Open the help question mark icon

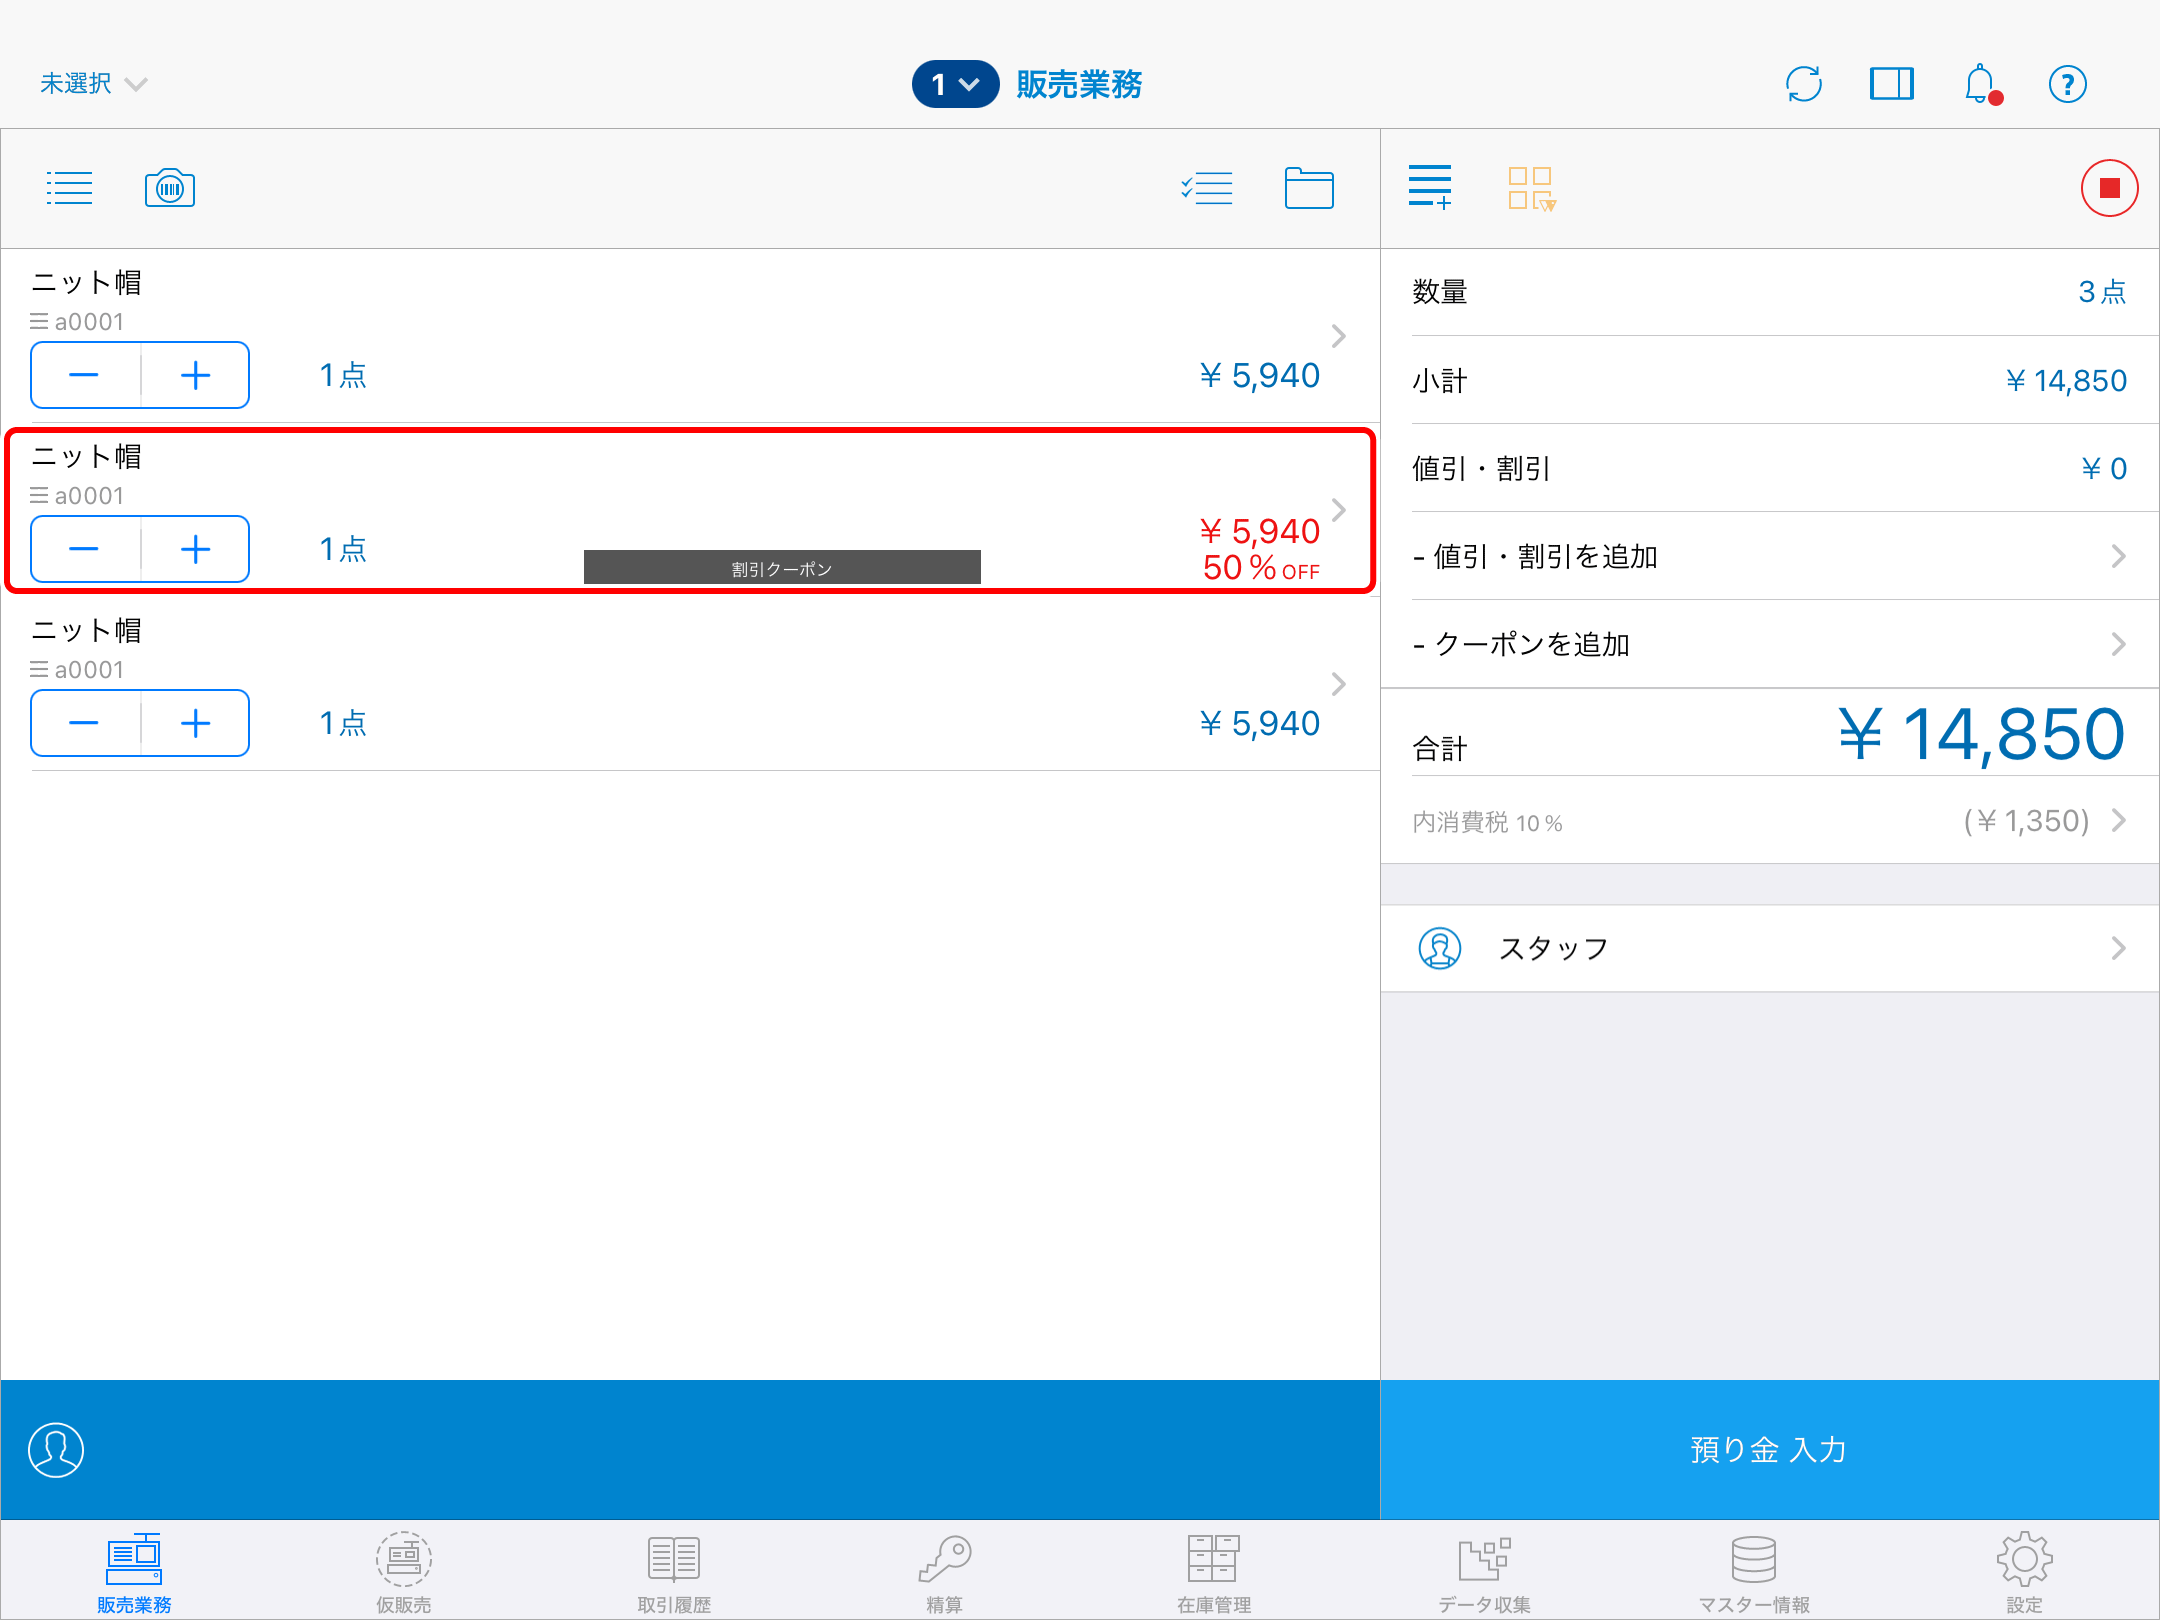tap(2067, 84)
